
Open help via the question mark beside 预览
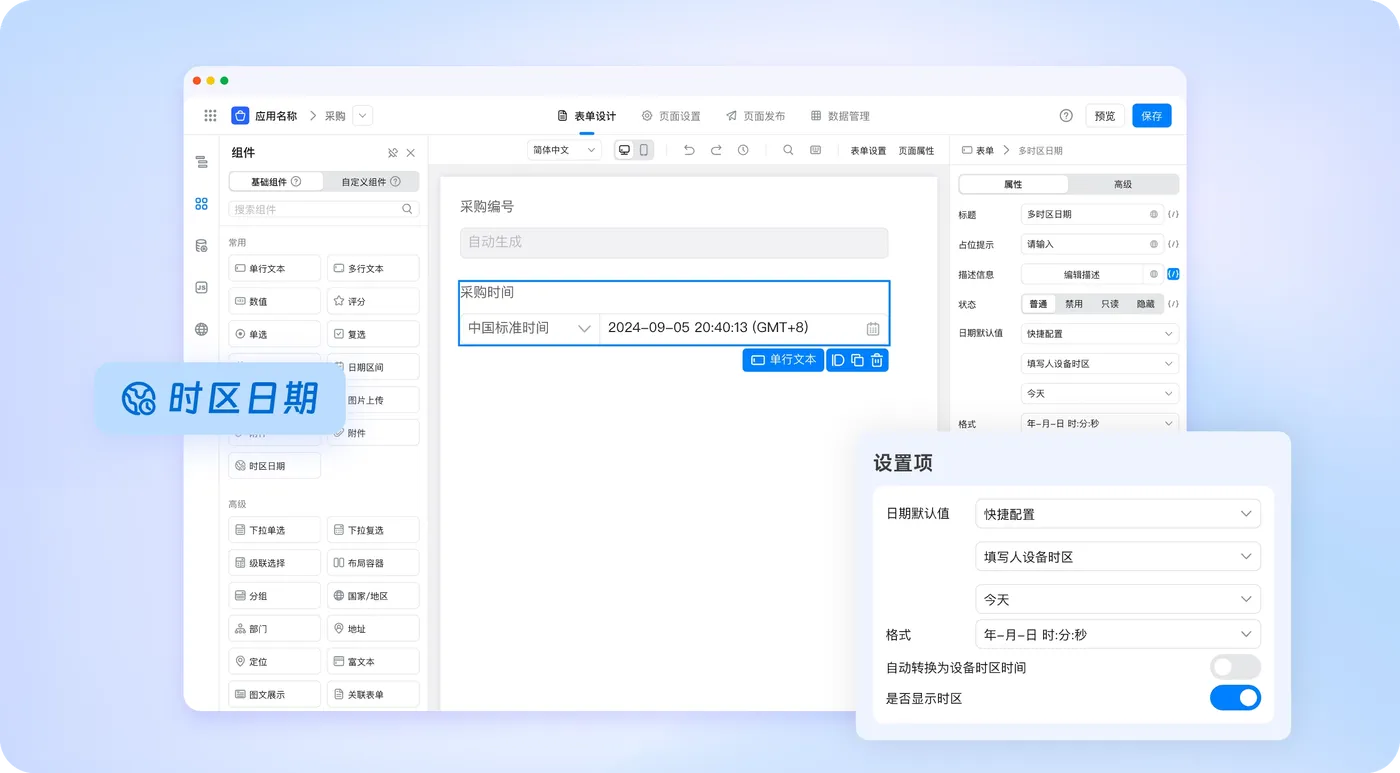1066,116
